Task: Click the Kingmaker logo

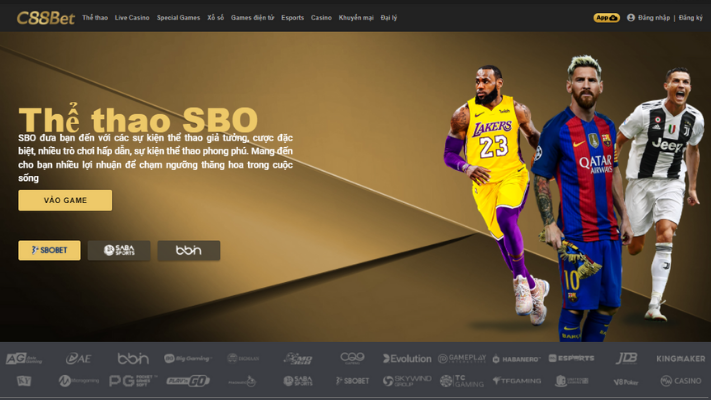Action: pos(681,359)
